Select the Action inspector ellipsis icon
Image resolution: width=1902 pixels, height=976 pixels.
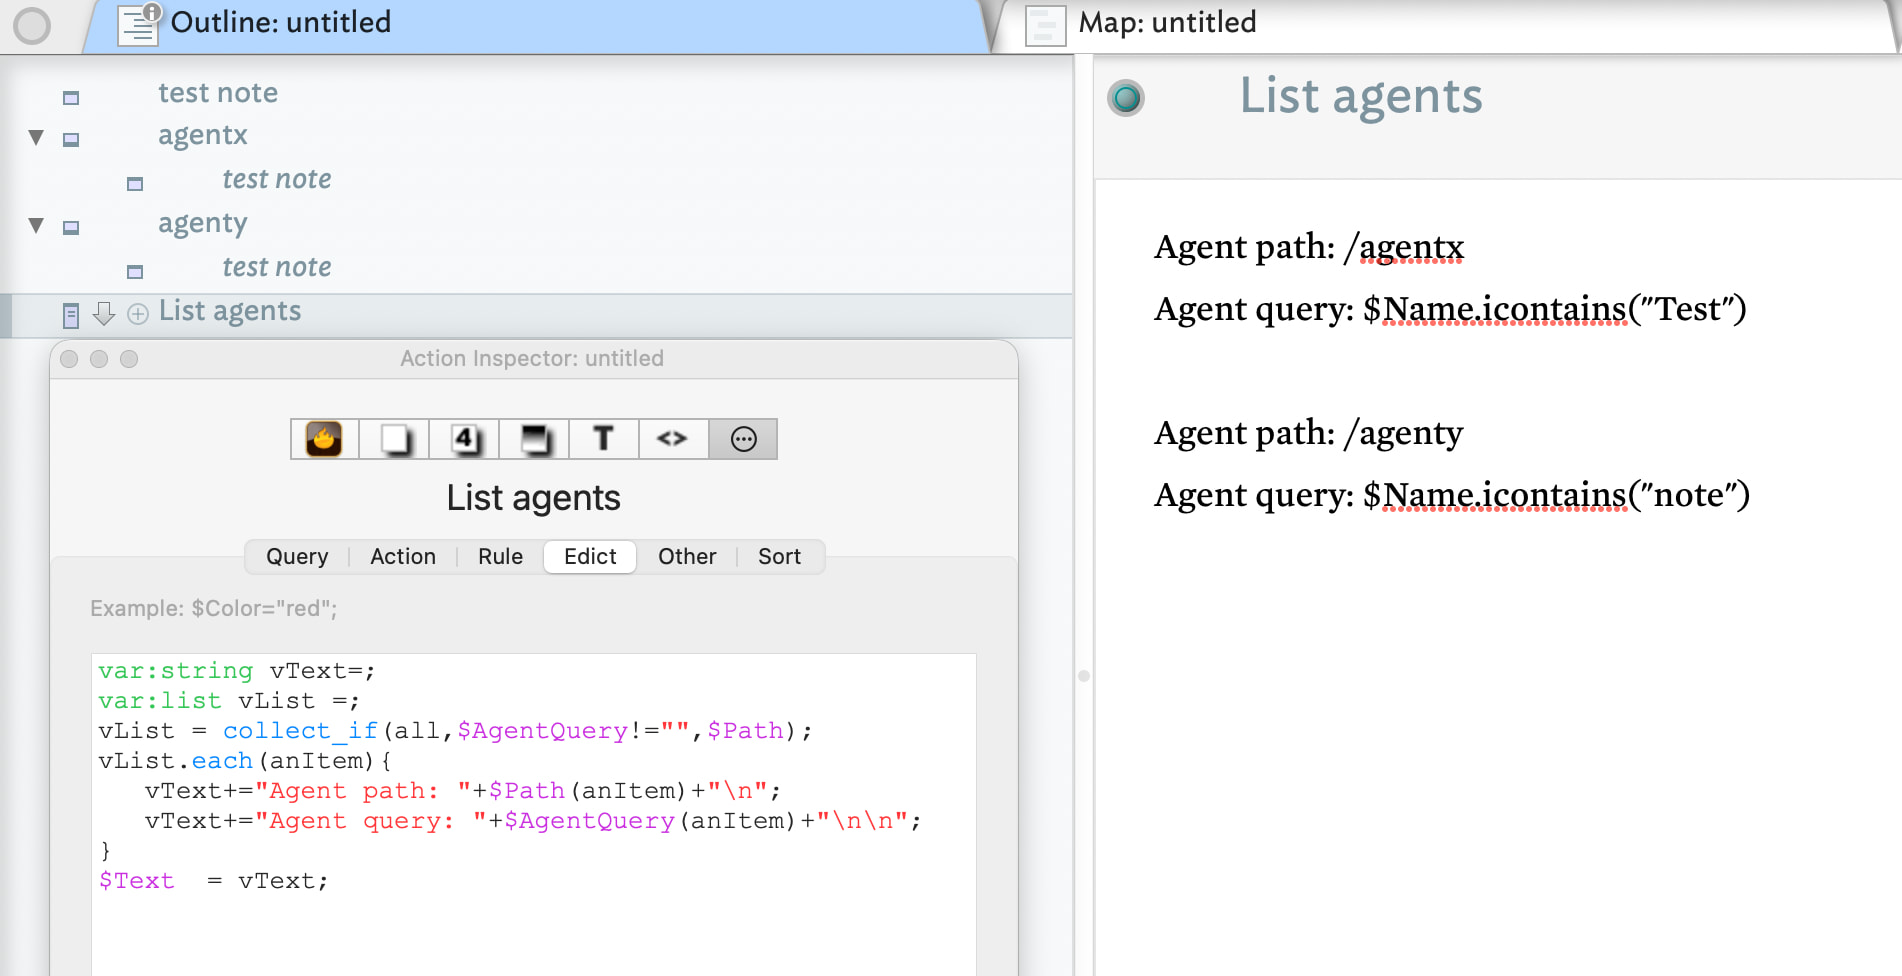pos(743,439)
